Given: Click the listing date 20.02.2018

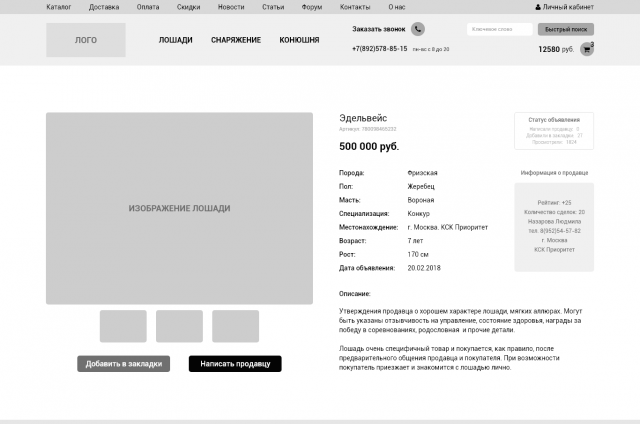Looking at the screenshot, I should (x=424, y=268).
